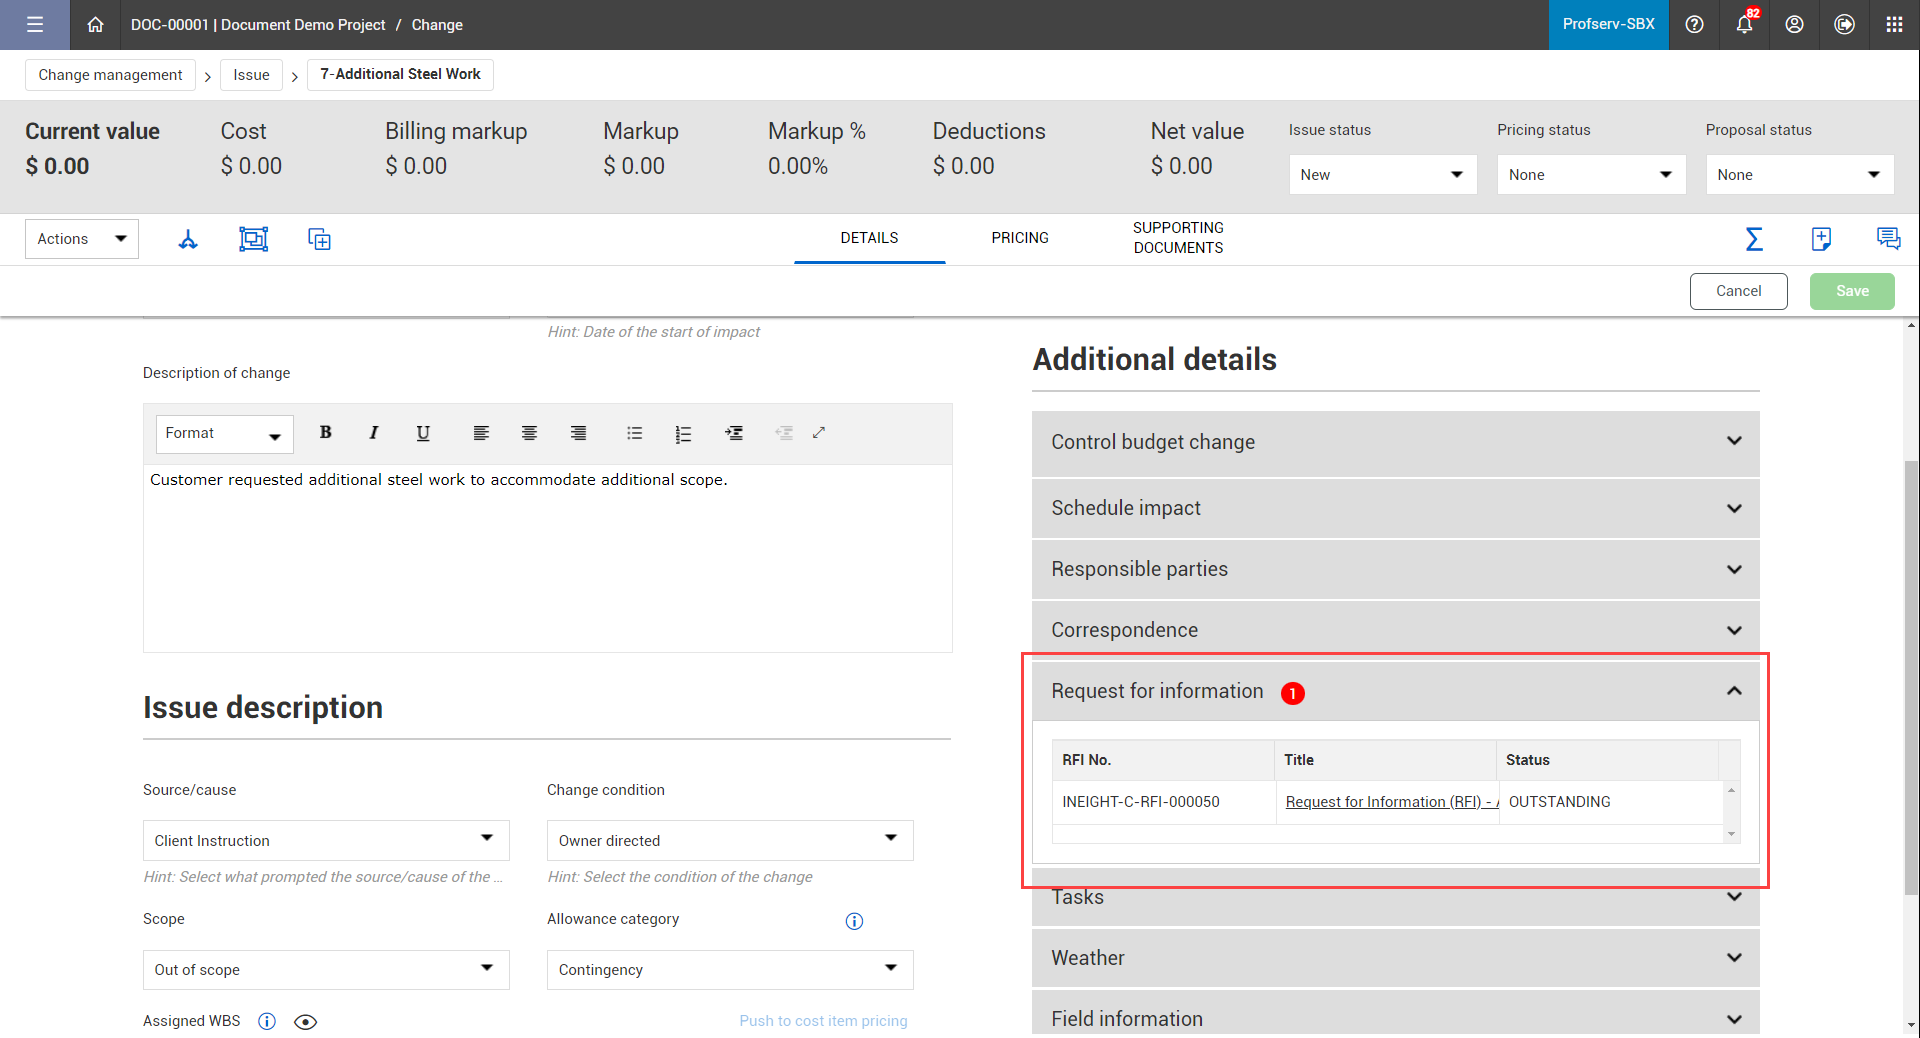The width and height of the screenshot is (1920, 1038).
Task: Toggle Underline text formatting
Action: (x=423, y=433)
